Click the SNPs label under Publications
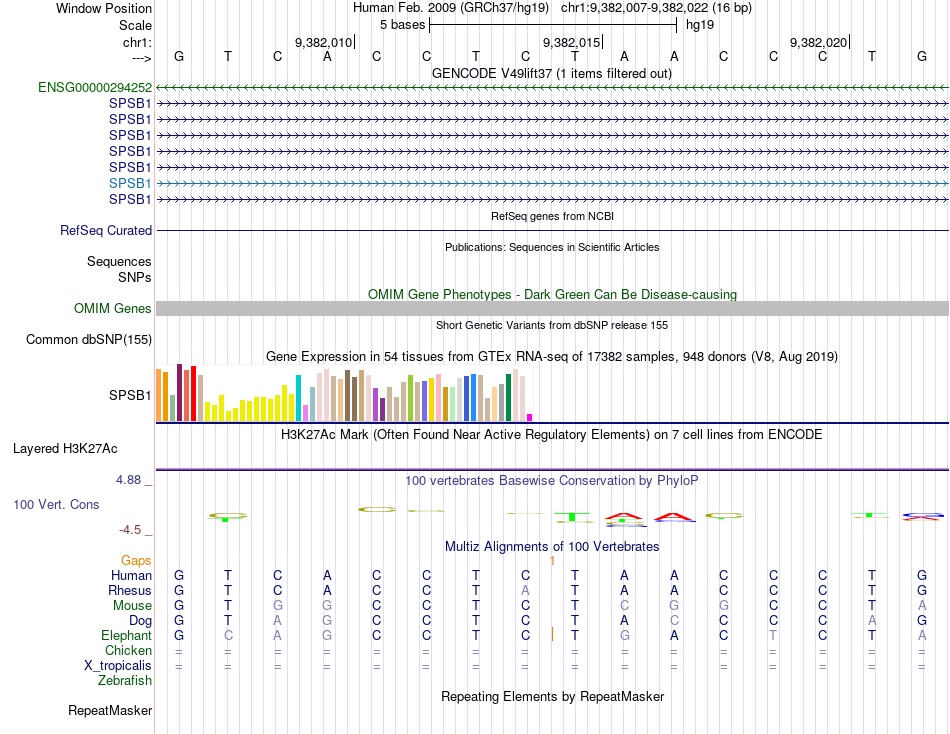 pos(135,277)
